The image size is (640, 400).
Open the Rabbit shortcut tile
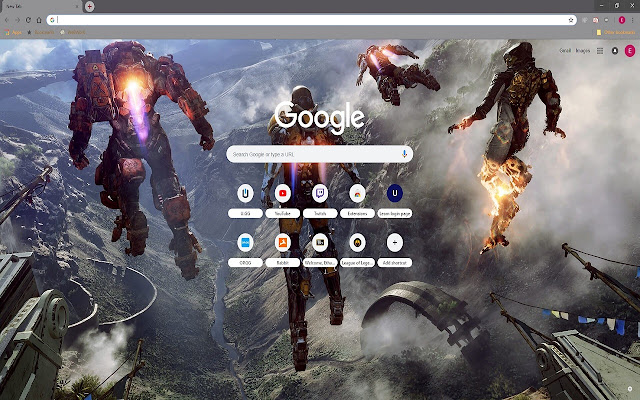point(282,250)
